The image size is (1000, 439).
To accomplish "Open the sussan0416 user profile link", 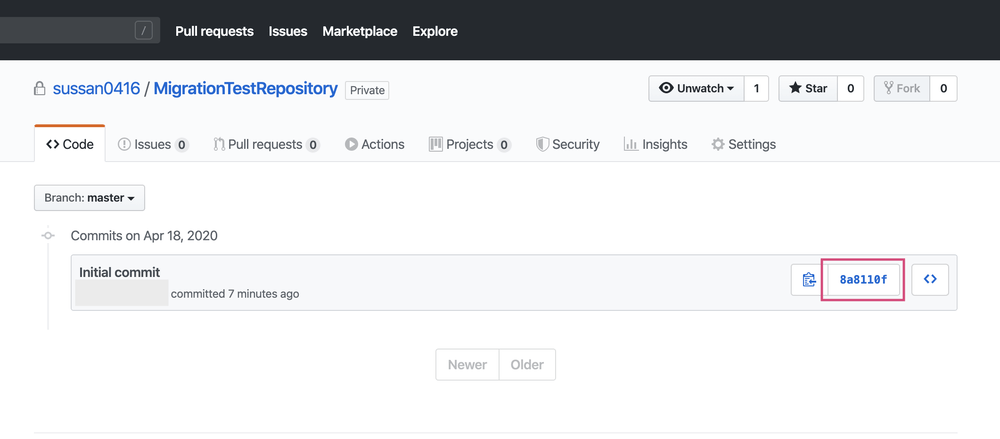I will pos(96,89).
